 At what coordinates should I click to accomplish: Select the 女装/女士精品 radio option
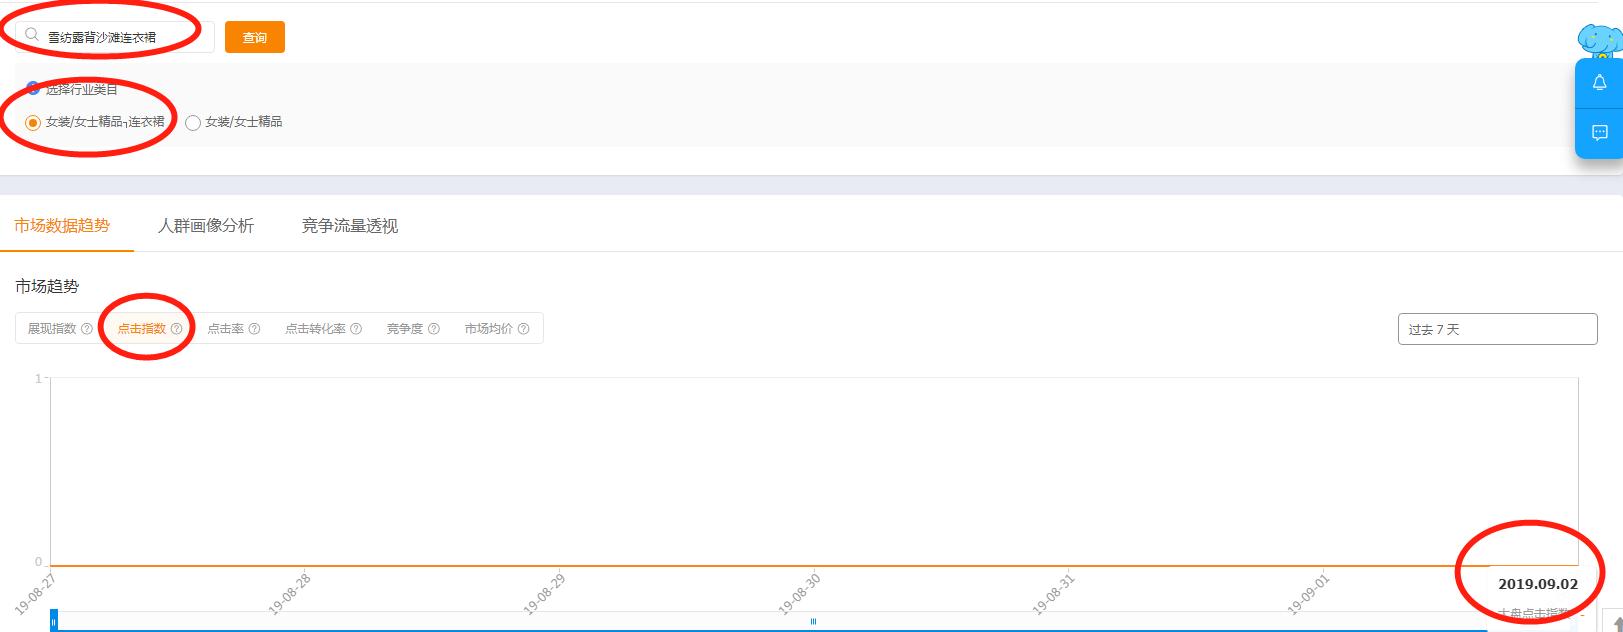tap(193, 122)
